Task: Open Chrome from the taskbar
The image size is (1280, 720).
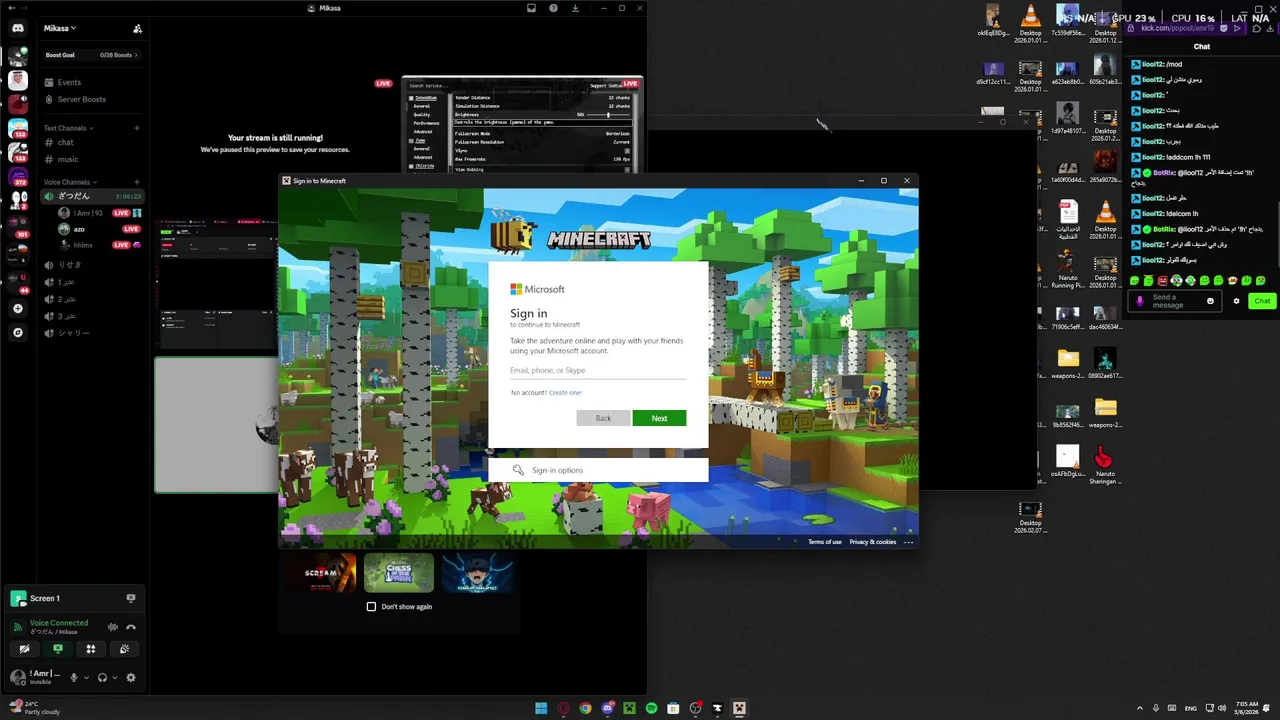Action: (x=585, y=708)
